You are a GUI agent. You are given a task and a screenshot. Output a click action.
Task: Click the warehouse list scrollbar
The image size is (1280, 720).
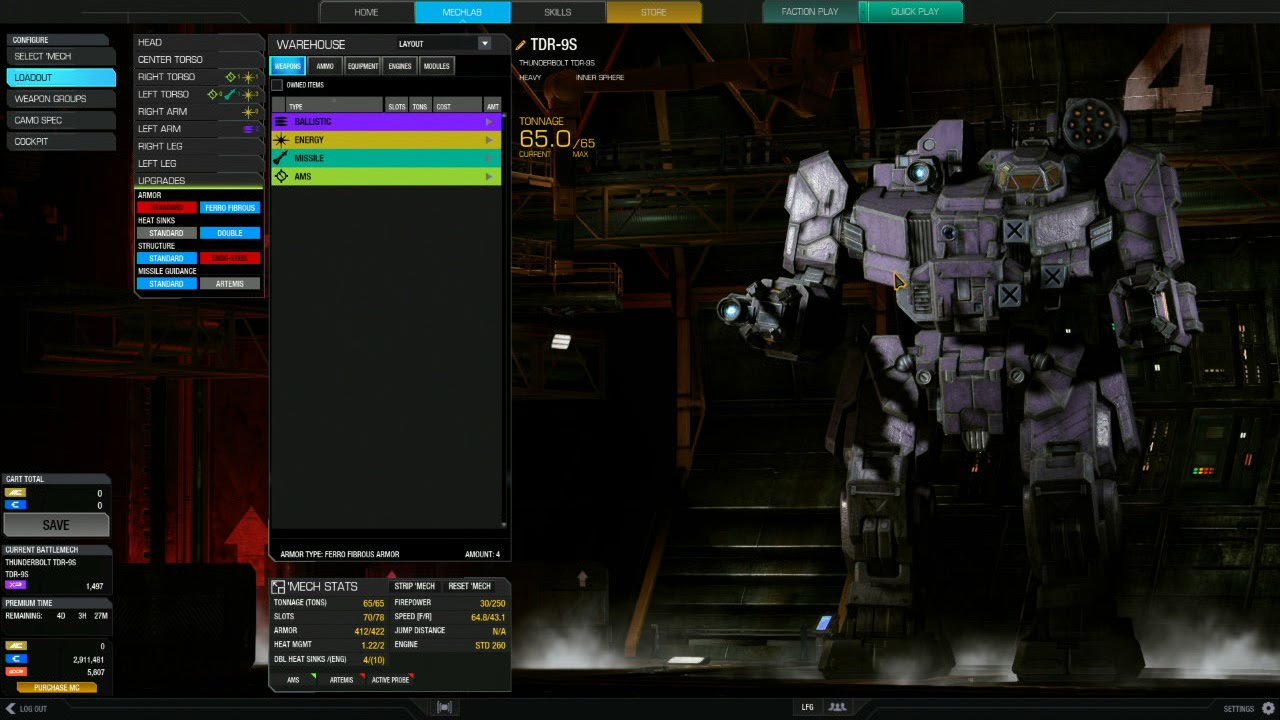click(x=504, y=320)
